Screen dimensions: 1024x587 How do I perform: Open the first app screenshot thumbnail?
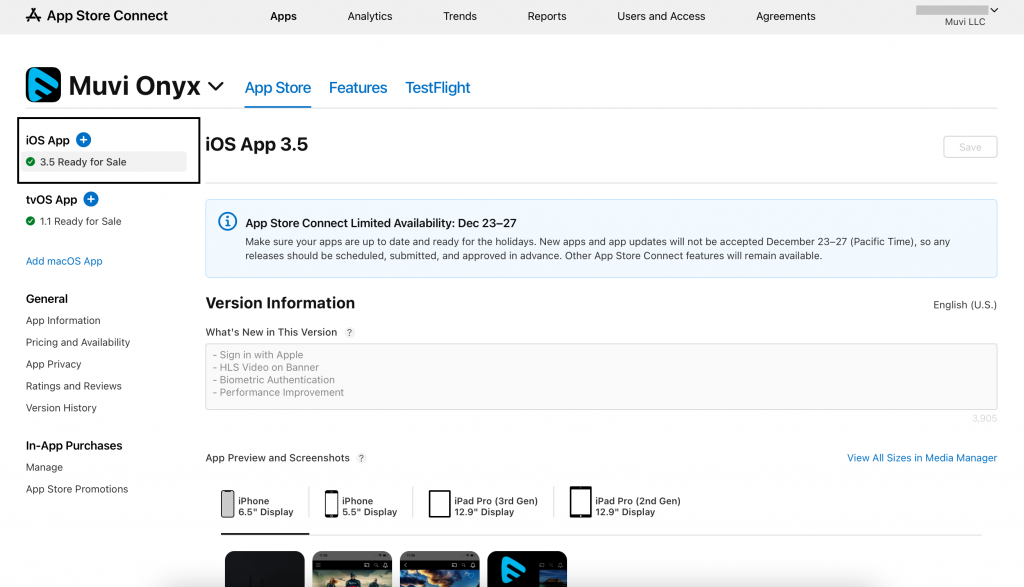tap(264, 570)
